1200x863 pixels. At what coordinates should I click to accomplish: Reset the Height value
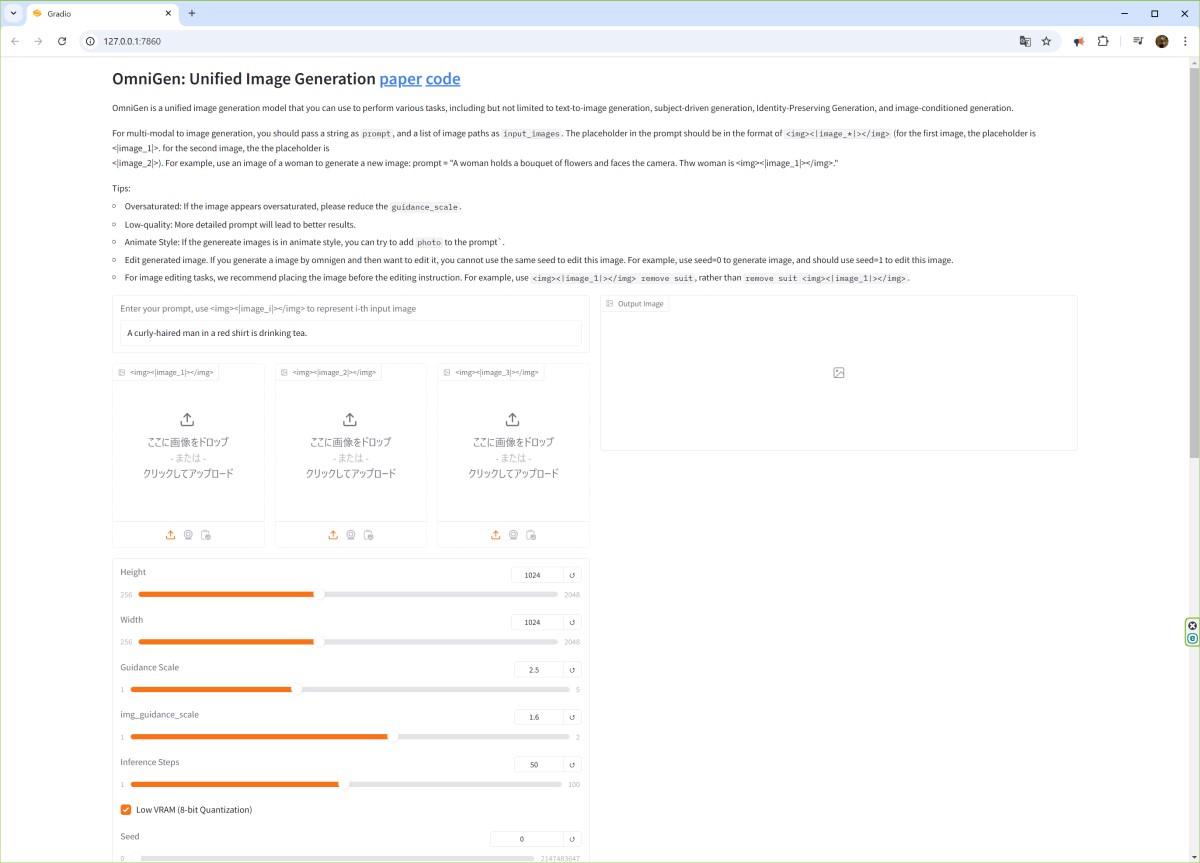click(572, 575)
